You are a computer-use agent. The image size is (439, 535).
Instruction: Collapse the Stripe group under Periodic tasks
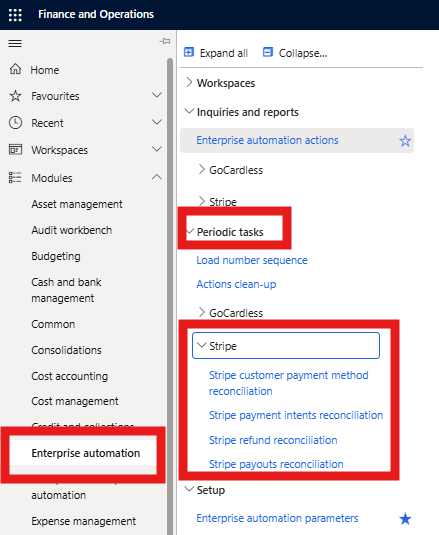tap(286, 346)
